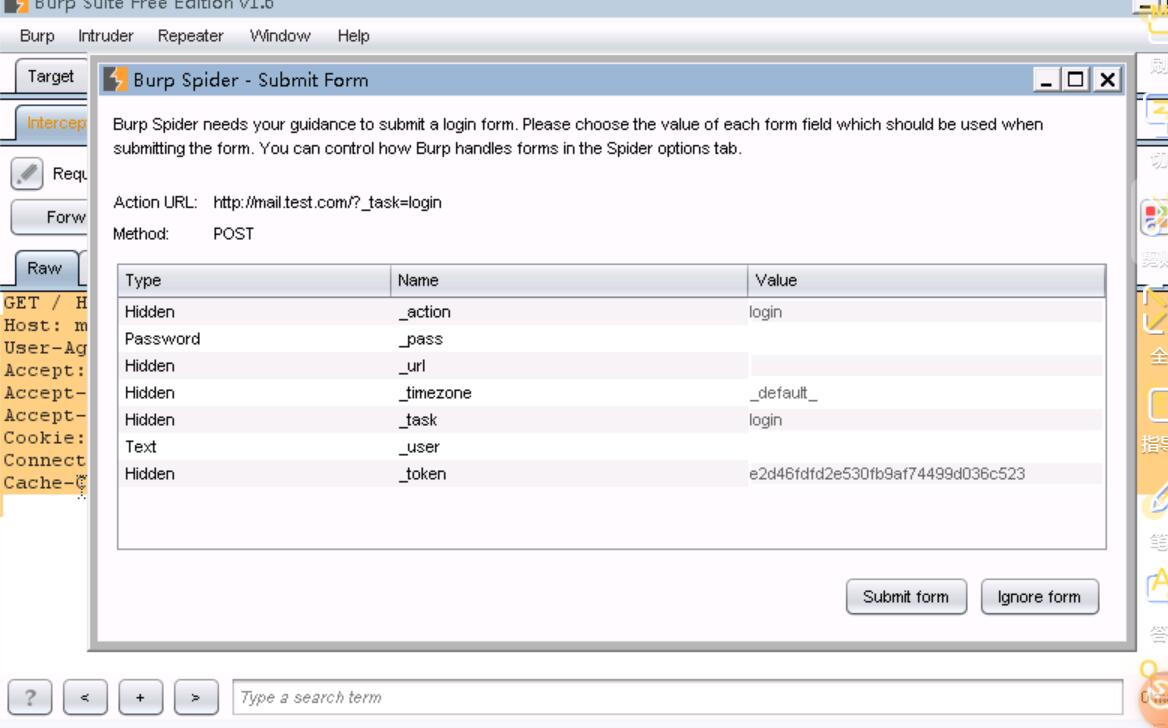Edit the empty _pass value cell

click(x=926, y=339)
